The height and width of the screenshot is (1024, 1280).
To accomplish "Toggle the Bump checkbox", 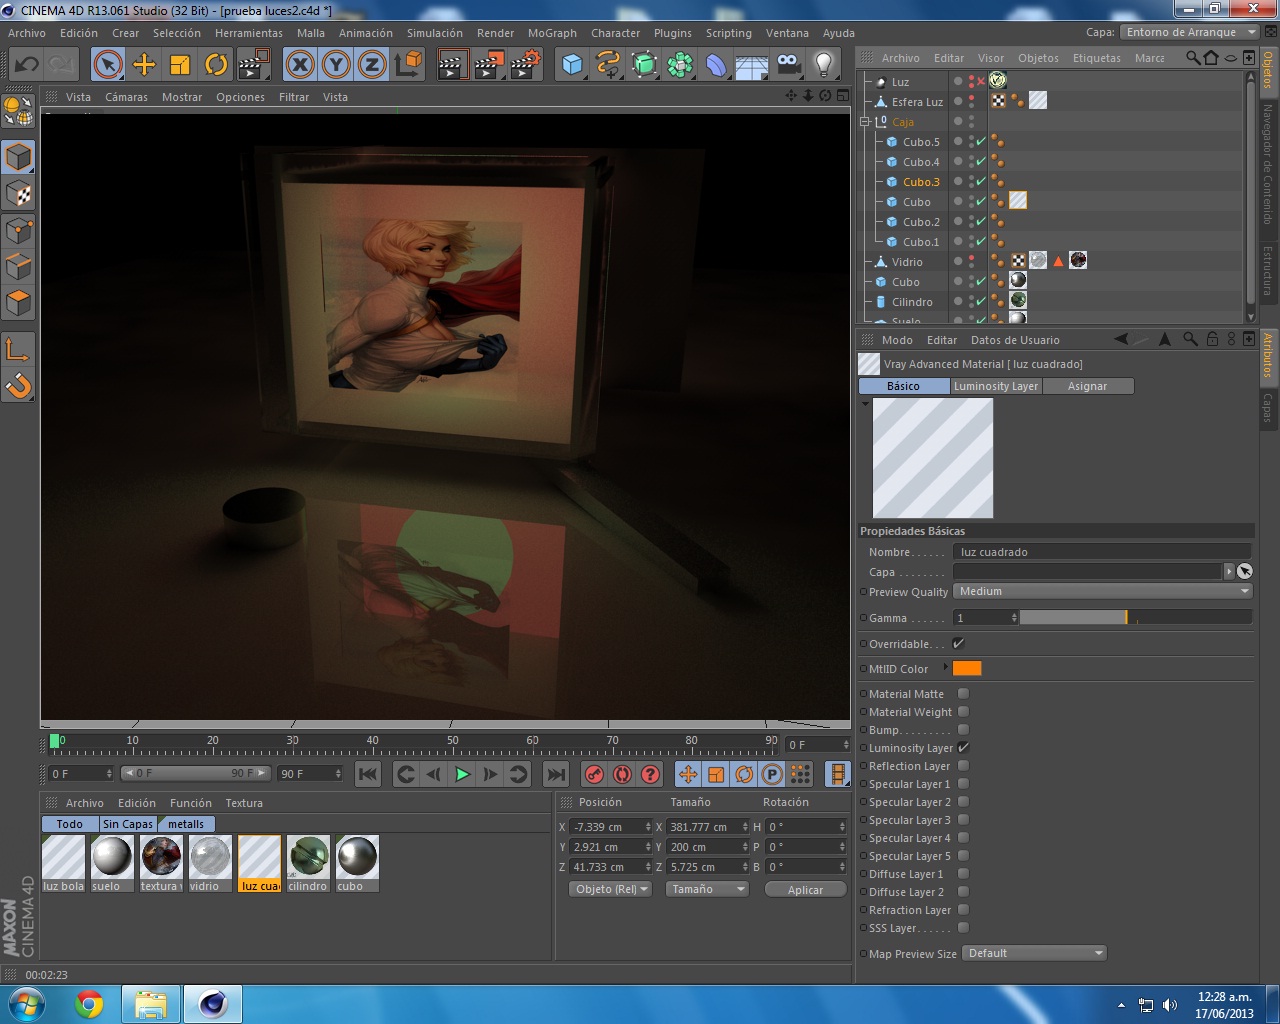I will pyautogui.click(x=963, y=730).
